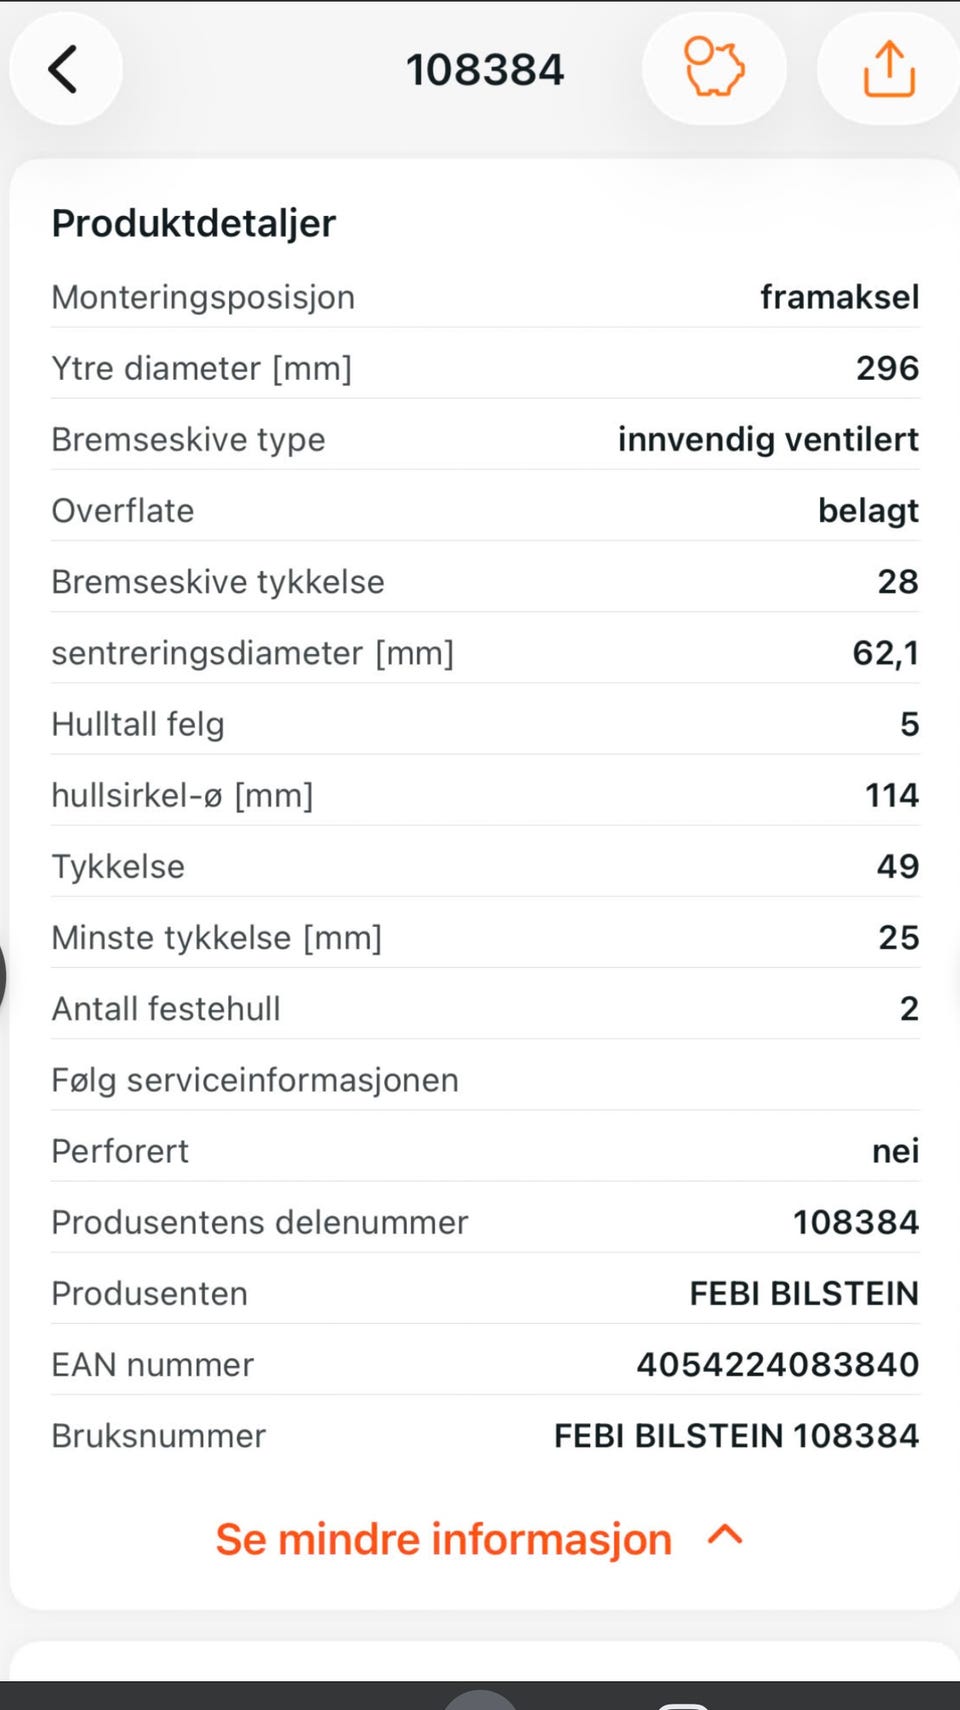Screen dimensions: 960x1710
Task: Select the Perforert nei row
Action: pyautogui.click(x=485, y=1151)
